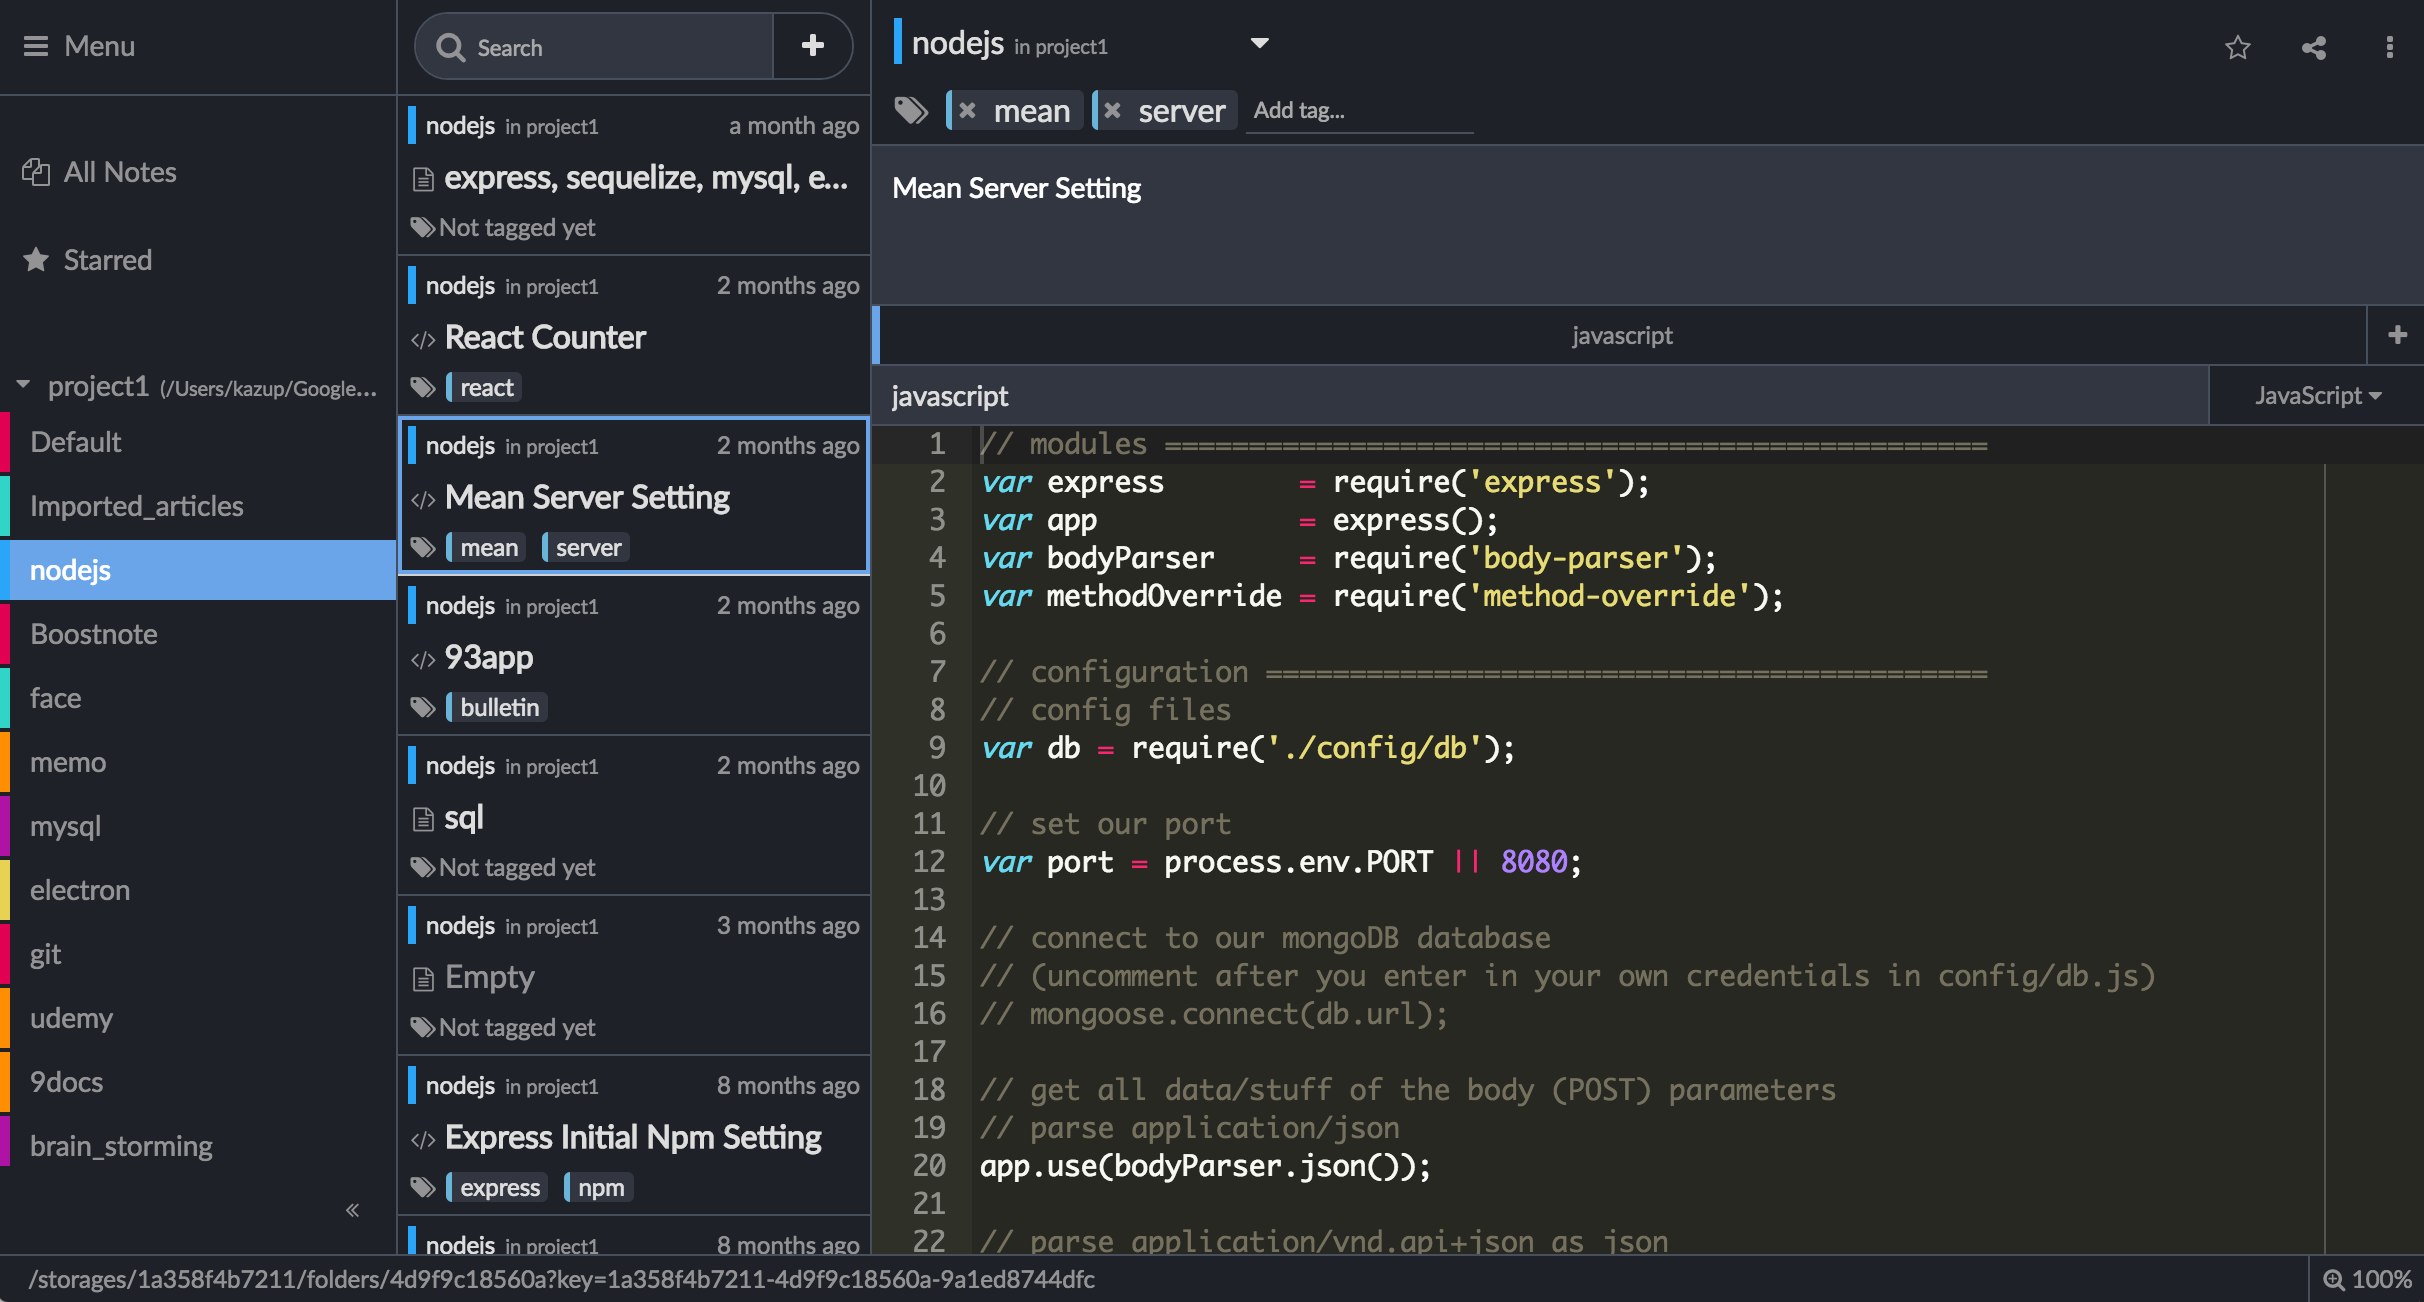Open the nodejs folder selector dropdown arrow
Viewport: 2424px width, 1302px height.
point(1259,43)
